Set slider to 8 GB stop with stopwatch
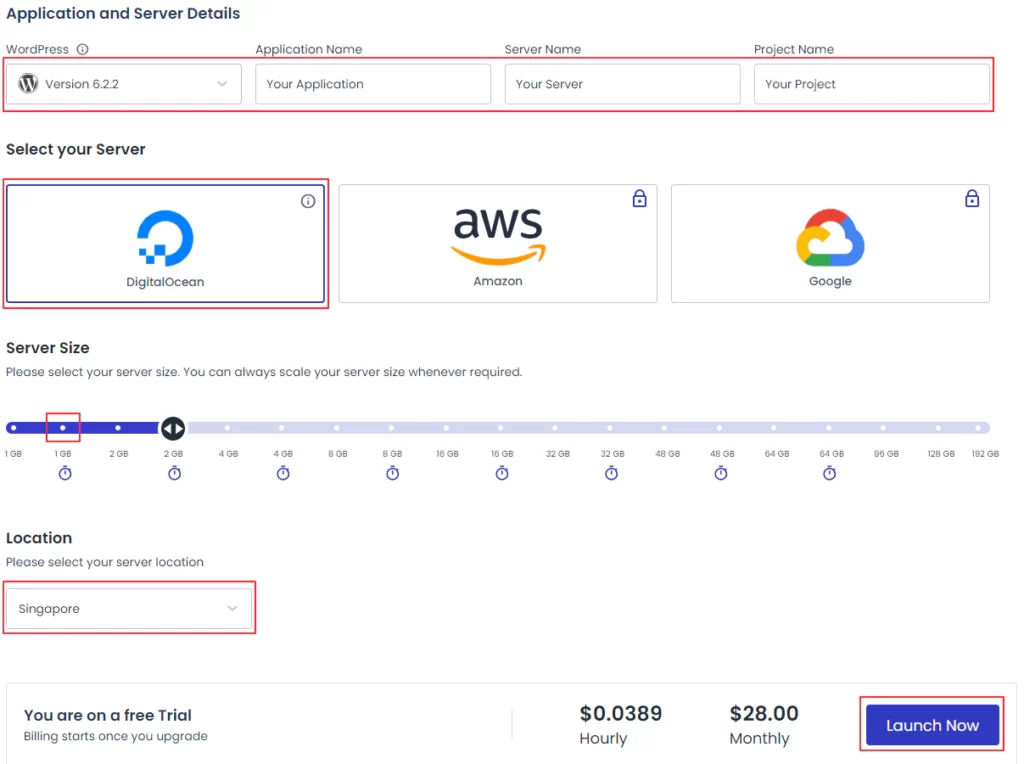Image resolution: width=1024 pixels, height=764 pixels. pyautogui.click(x=391, y=428)
